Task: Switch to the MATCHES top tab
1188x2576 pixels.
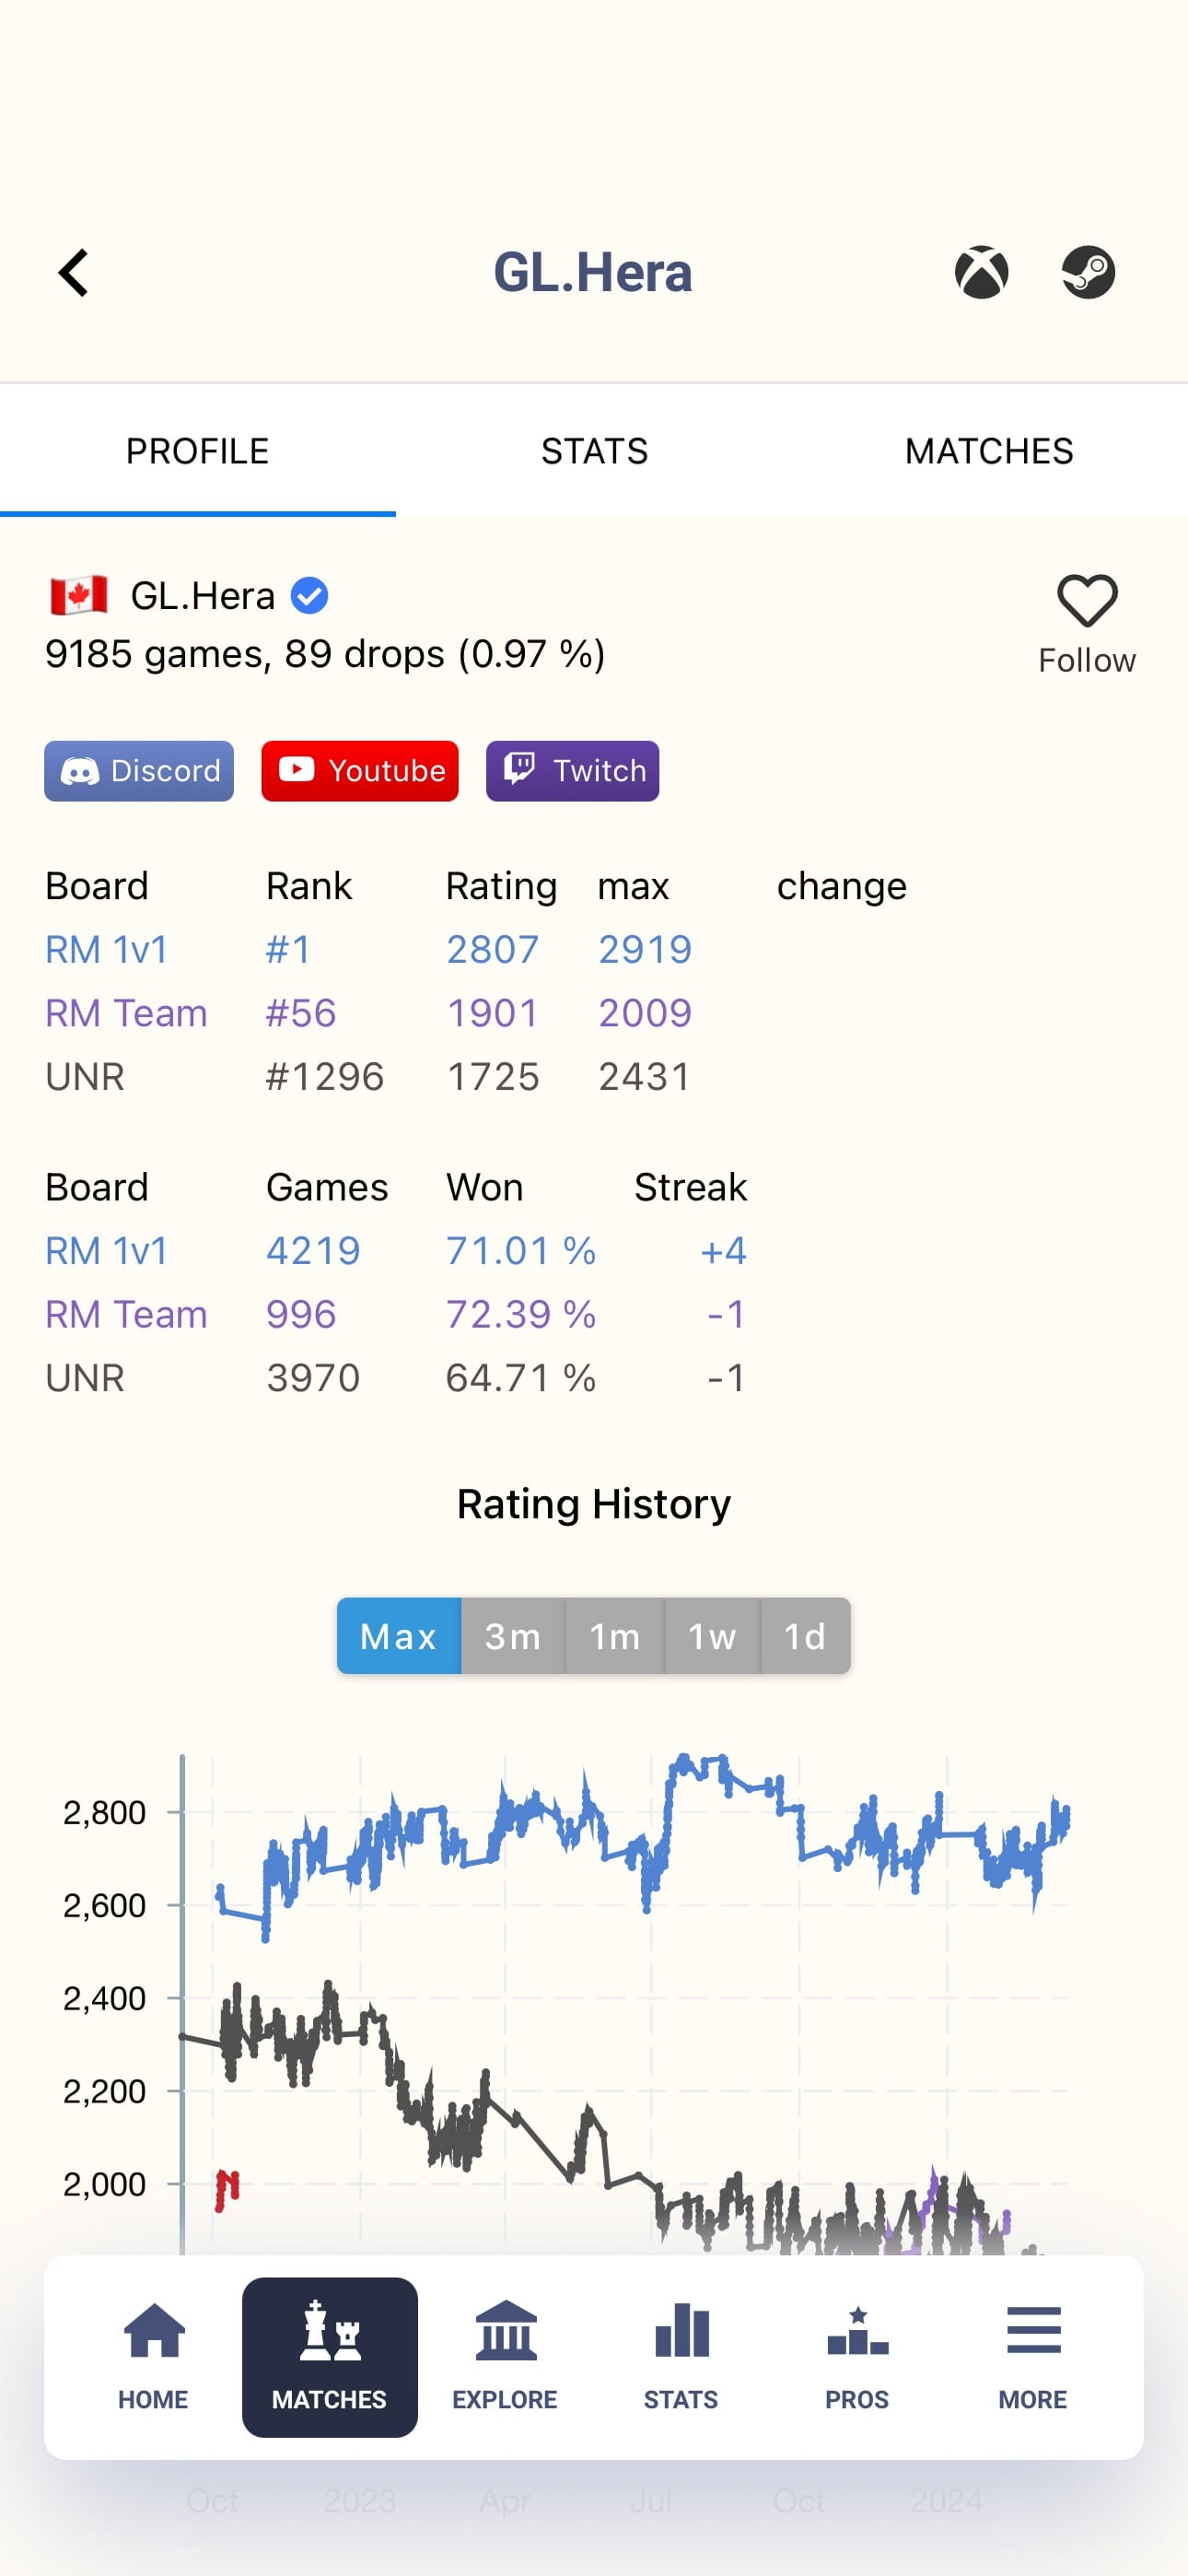Action: [989, 451]
